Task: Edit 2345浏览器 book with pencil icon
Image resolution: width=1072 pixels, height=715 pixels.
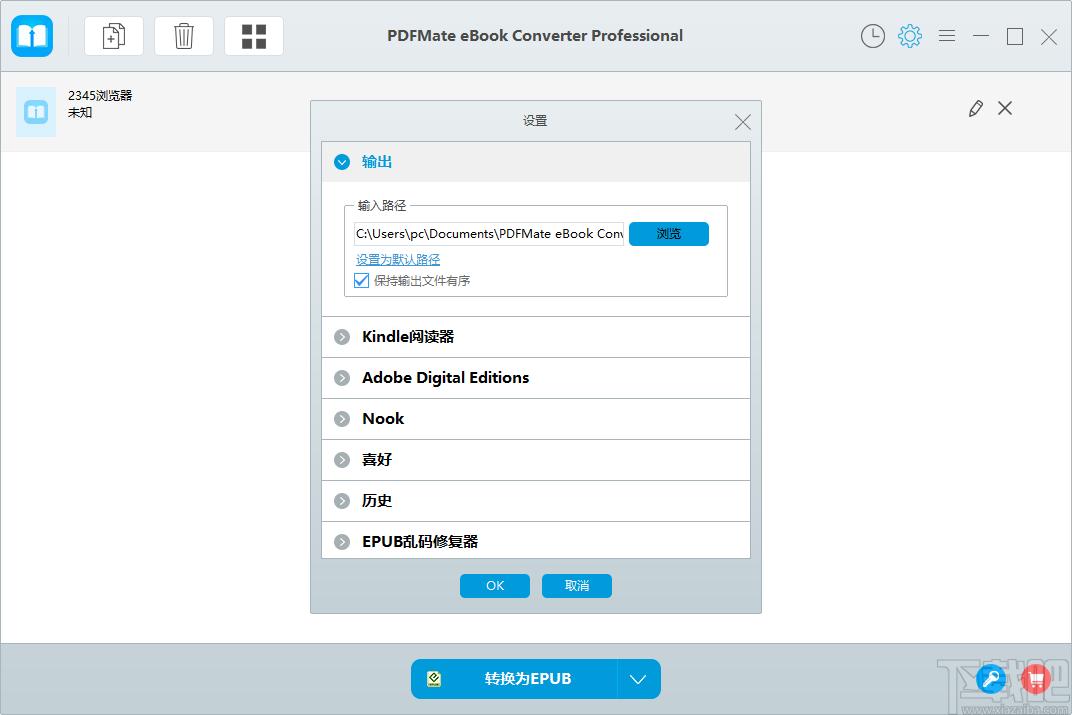Action: (976, 108)
